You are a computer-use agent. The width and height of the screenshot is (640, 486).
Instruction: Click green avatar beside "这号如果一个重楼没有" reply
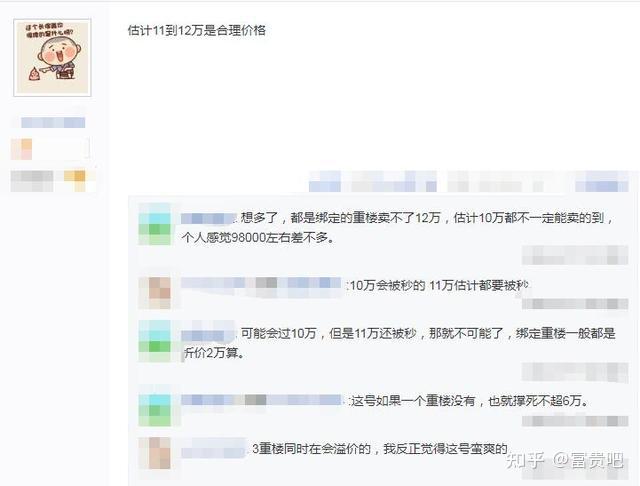(155, 410)
